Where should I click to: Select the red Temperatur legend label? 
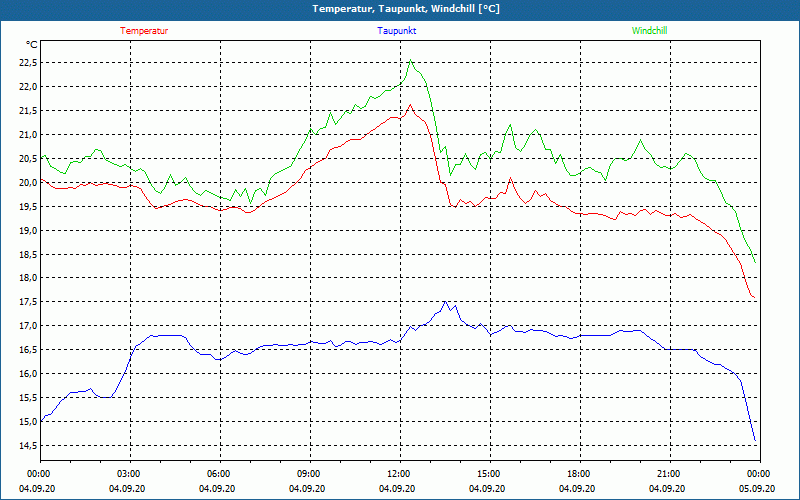coord(144,31)
